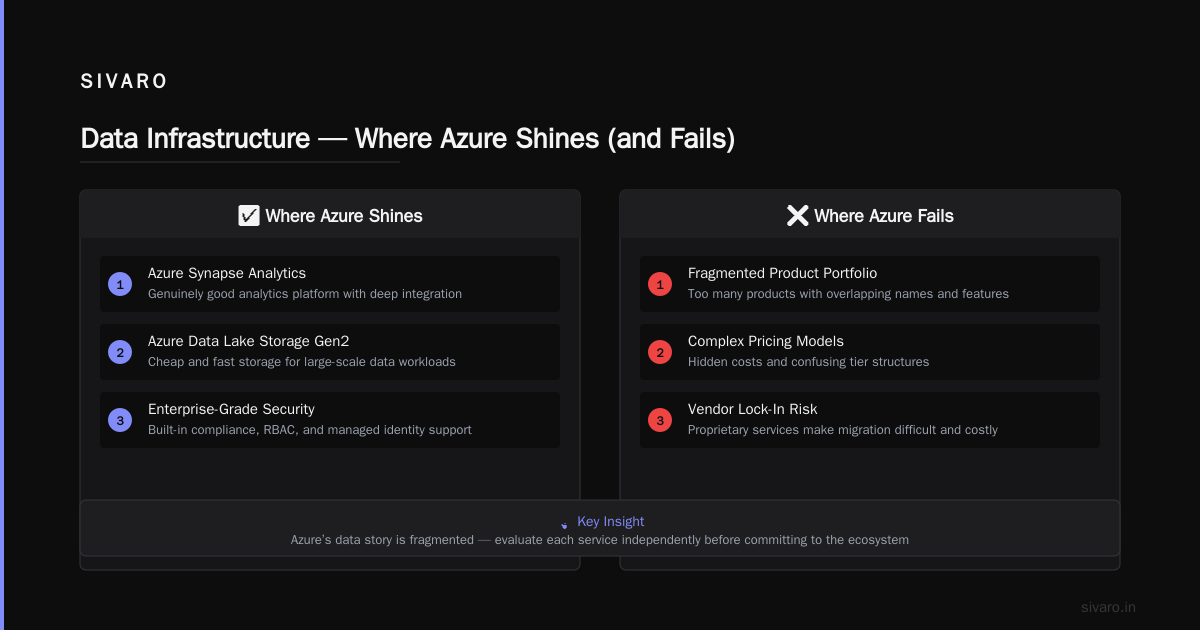The image size is (1200, 630).
Task: Click 'Cheap and fast storage for large-scale data workloads'
Action: pyautogui.click(x=302, y=362)
